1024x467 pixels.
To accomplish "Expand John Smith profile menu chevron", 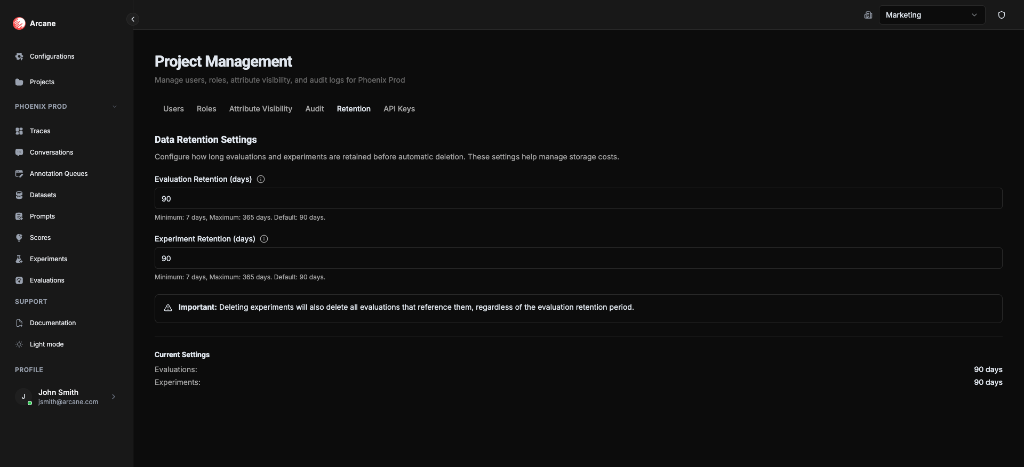I will 114,396.
